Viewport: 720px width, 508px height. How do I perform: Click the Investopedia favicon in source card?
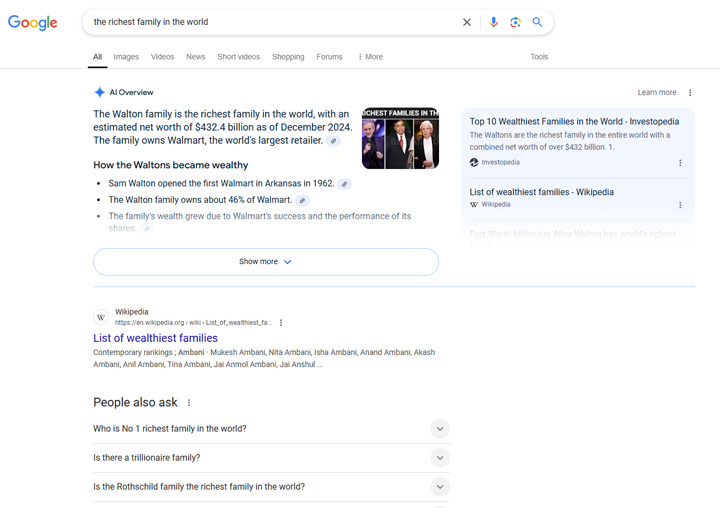(x=474, y=162)
